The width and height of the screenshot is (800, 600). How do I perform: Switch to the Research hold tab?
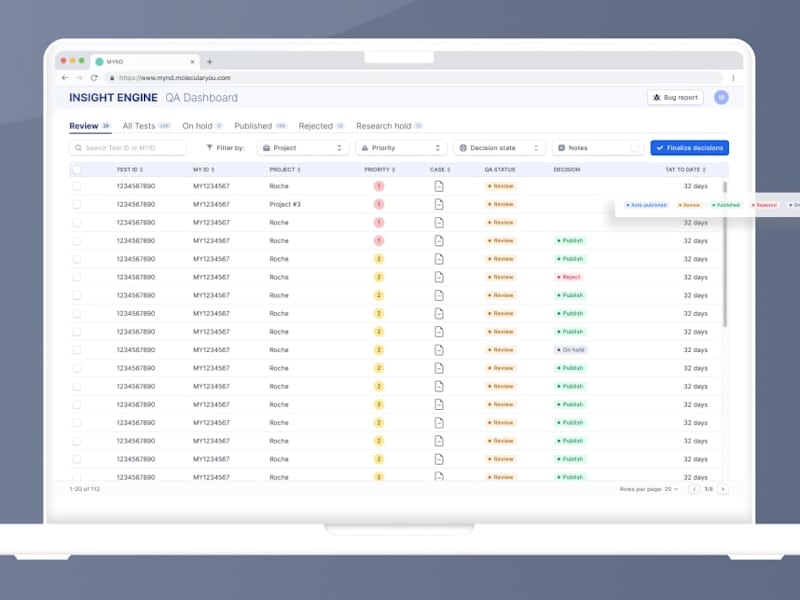(x=389, y=126)
